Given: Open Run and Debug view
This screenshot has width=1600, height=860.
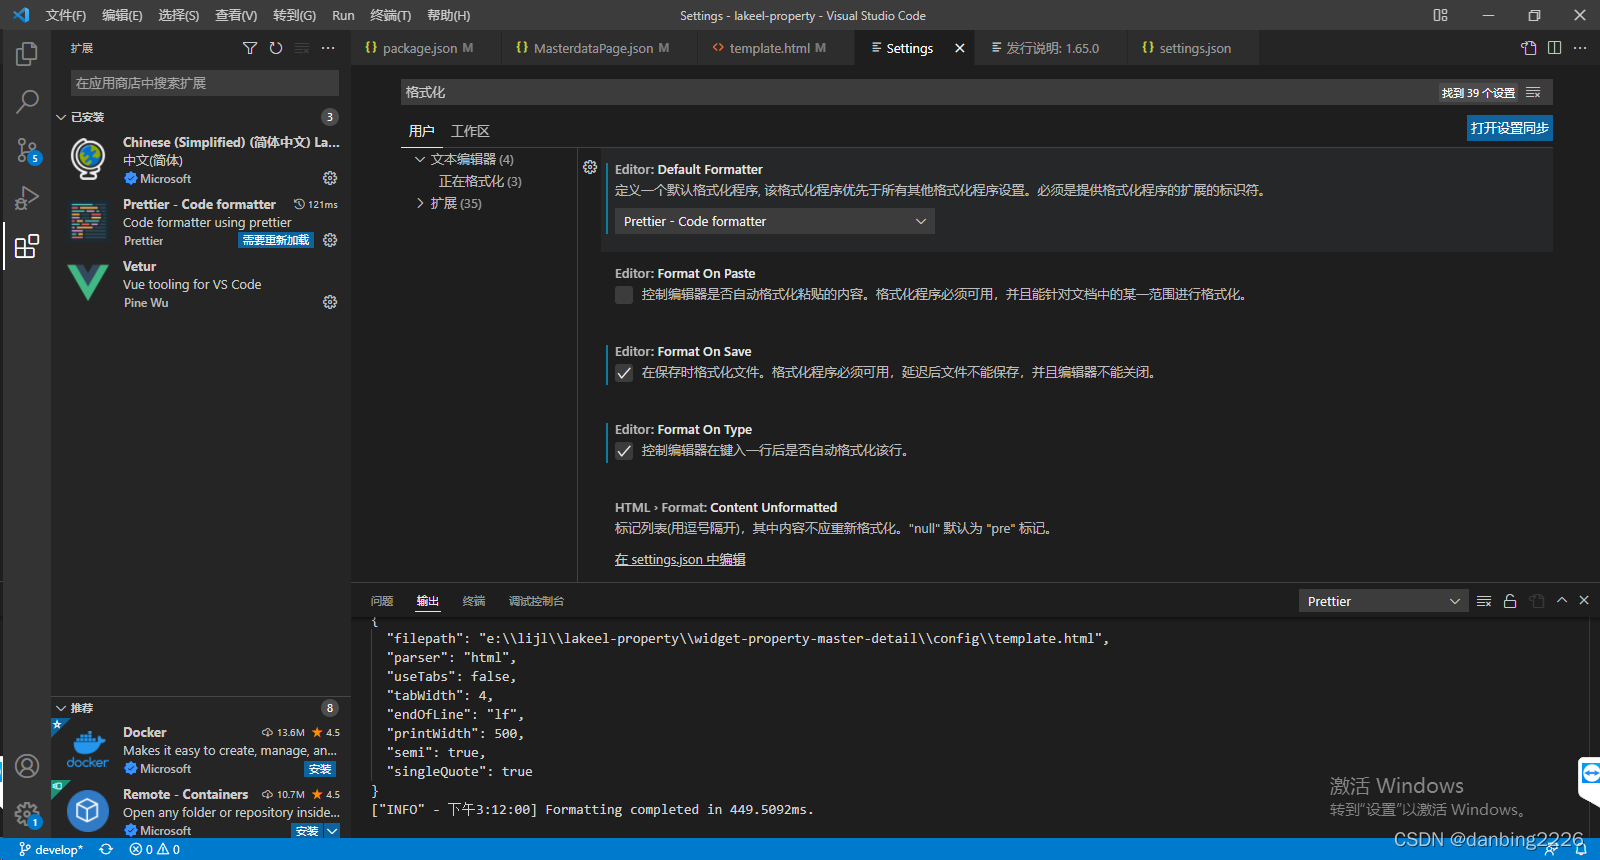Looking at the screenshot, I should pos(27,198).
